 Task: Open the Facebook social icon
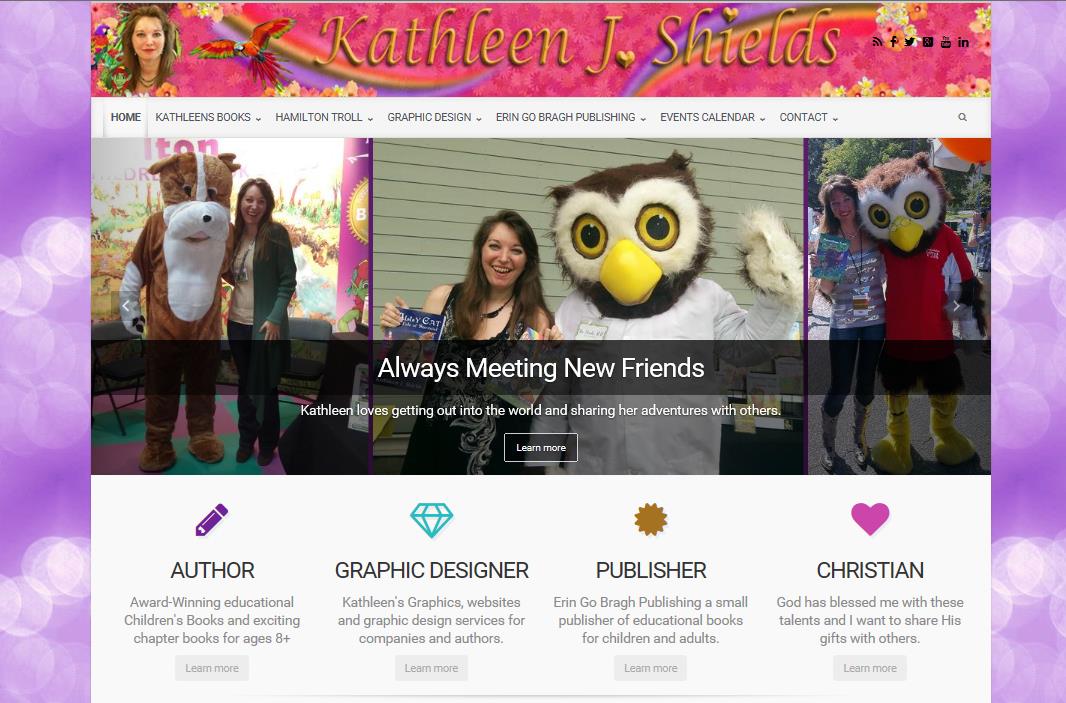(894, 42)
